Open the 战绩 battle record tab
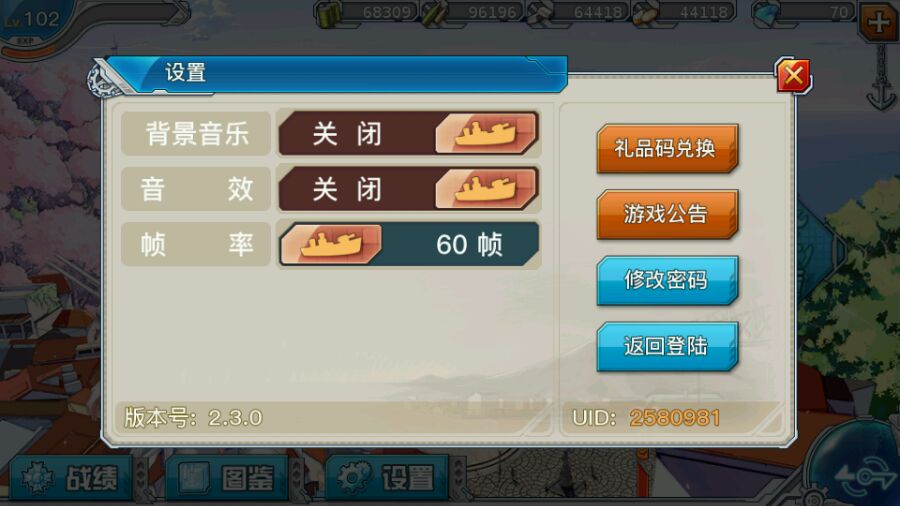900x506 pixels. (71, 478)
